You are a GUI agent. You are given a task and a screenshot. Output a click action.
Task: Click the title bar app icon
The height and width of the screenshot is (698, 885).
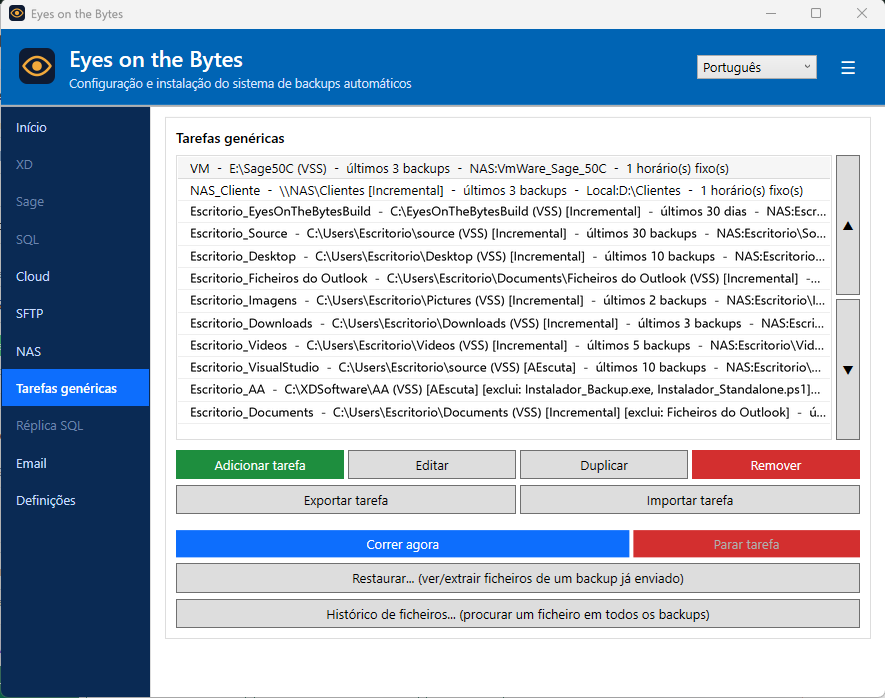pos(17,14)
